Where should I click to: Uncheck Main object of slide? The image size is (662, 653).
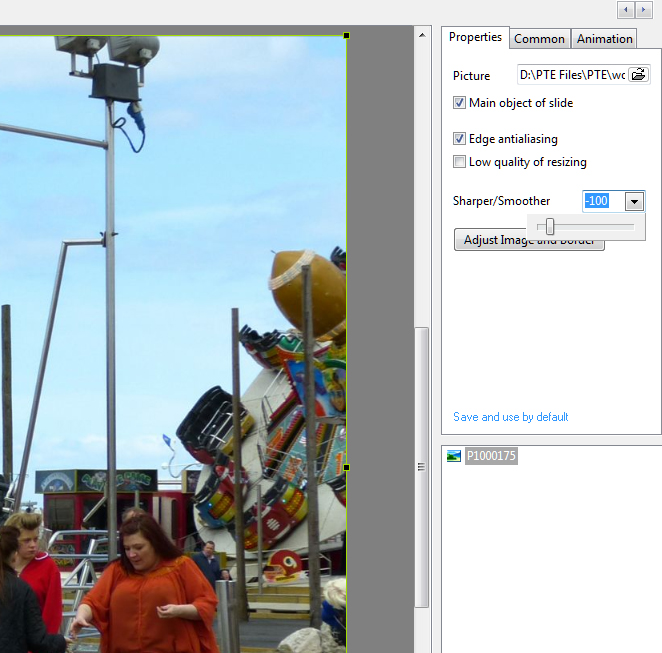[460, 103]
